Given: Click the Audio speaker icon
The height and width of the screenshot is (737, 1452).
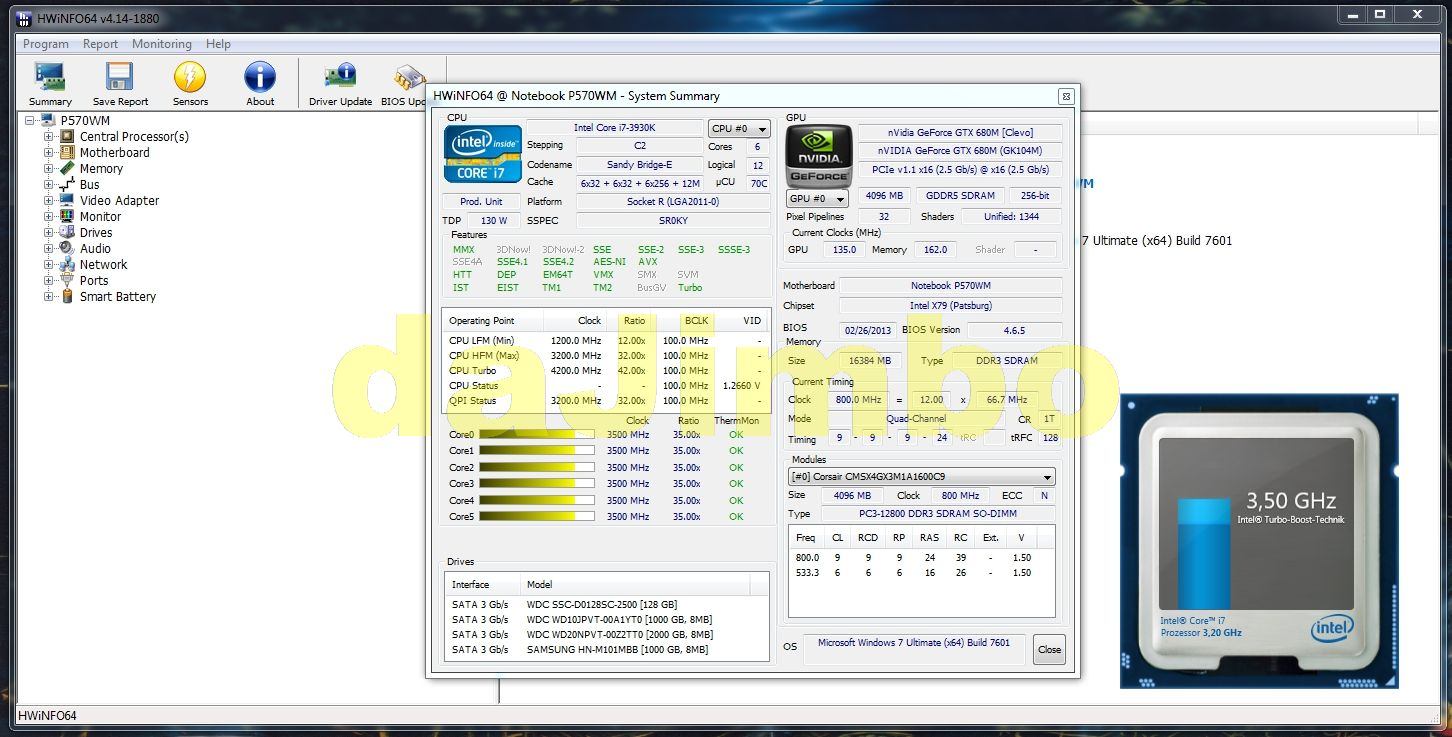Looking at the screenshot, I should pyautogui.click(x=67, y=249).
